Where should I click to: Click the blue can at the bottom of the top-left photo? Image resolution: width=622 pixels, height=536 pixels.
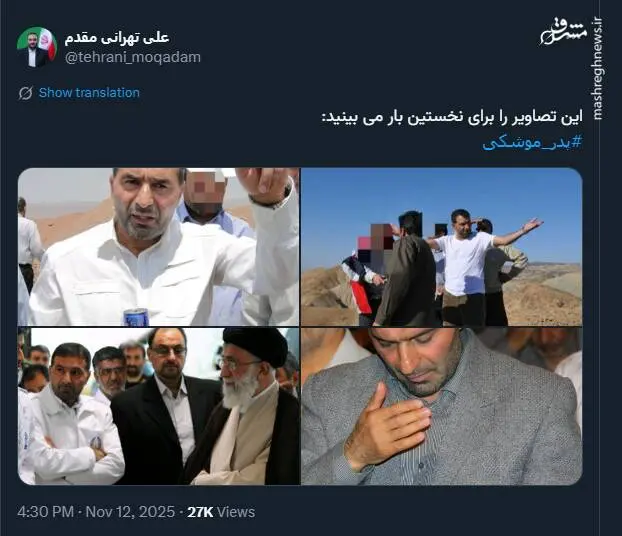click(x=136, y=317)
